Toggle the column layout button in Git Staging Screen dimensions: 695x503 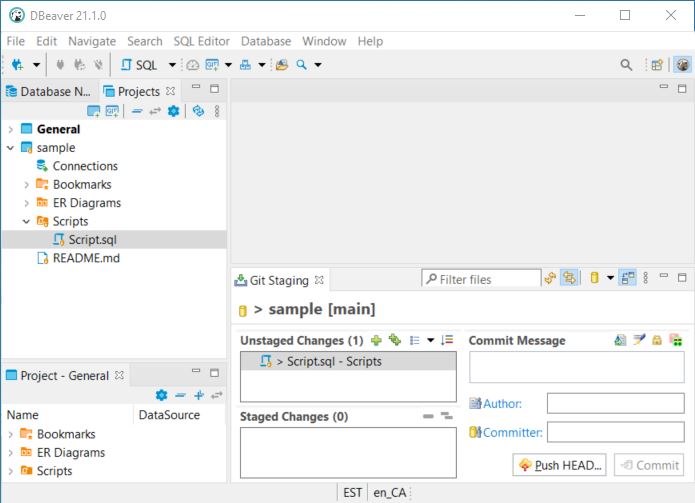628,278
